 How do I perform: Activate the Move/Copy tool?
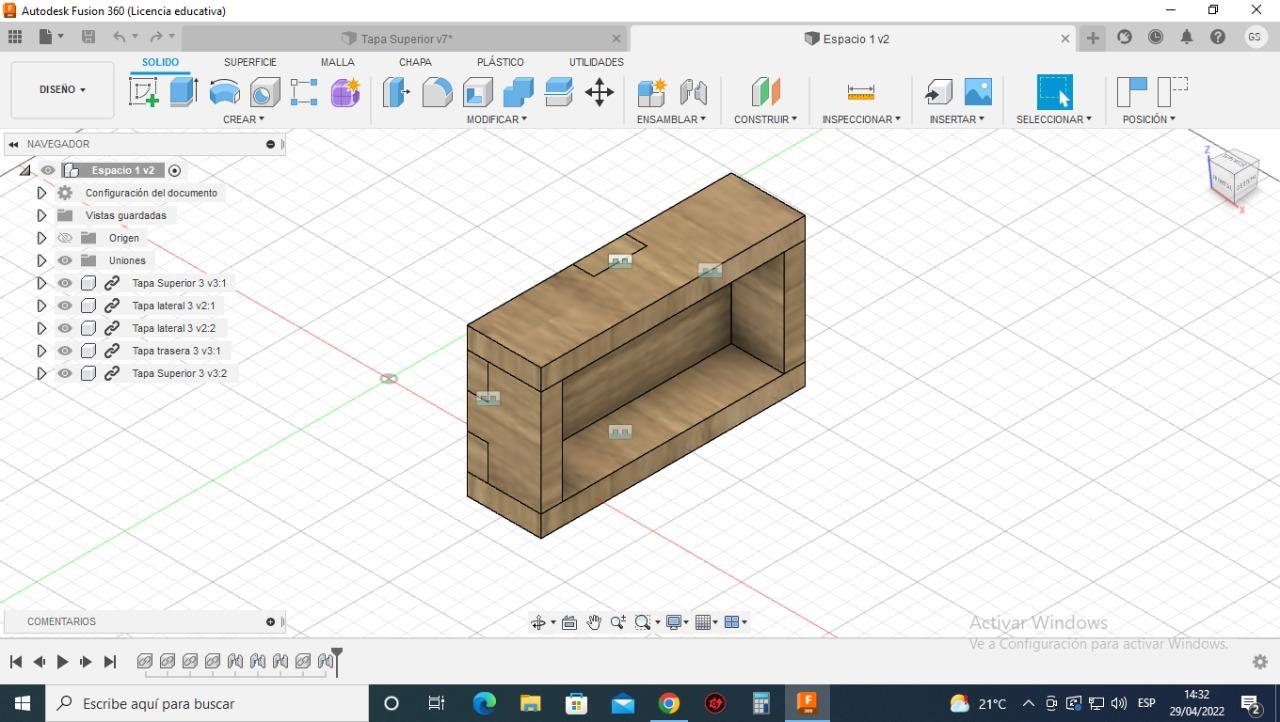point(599,92)
